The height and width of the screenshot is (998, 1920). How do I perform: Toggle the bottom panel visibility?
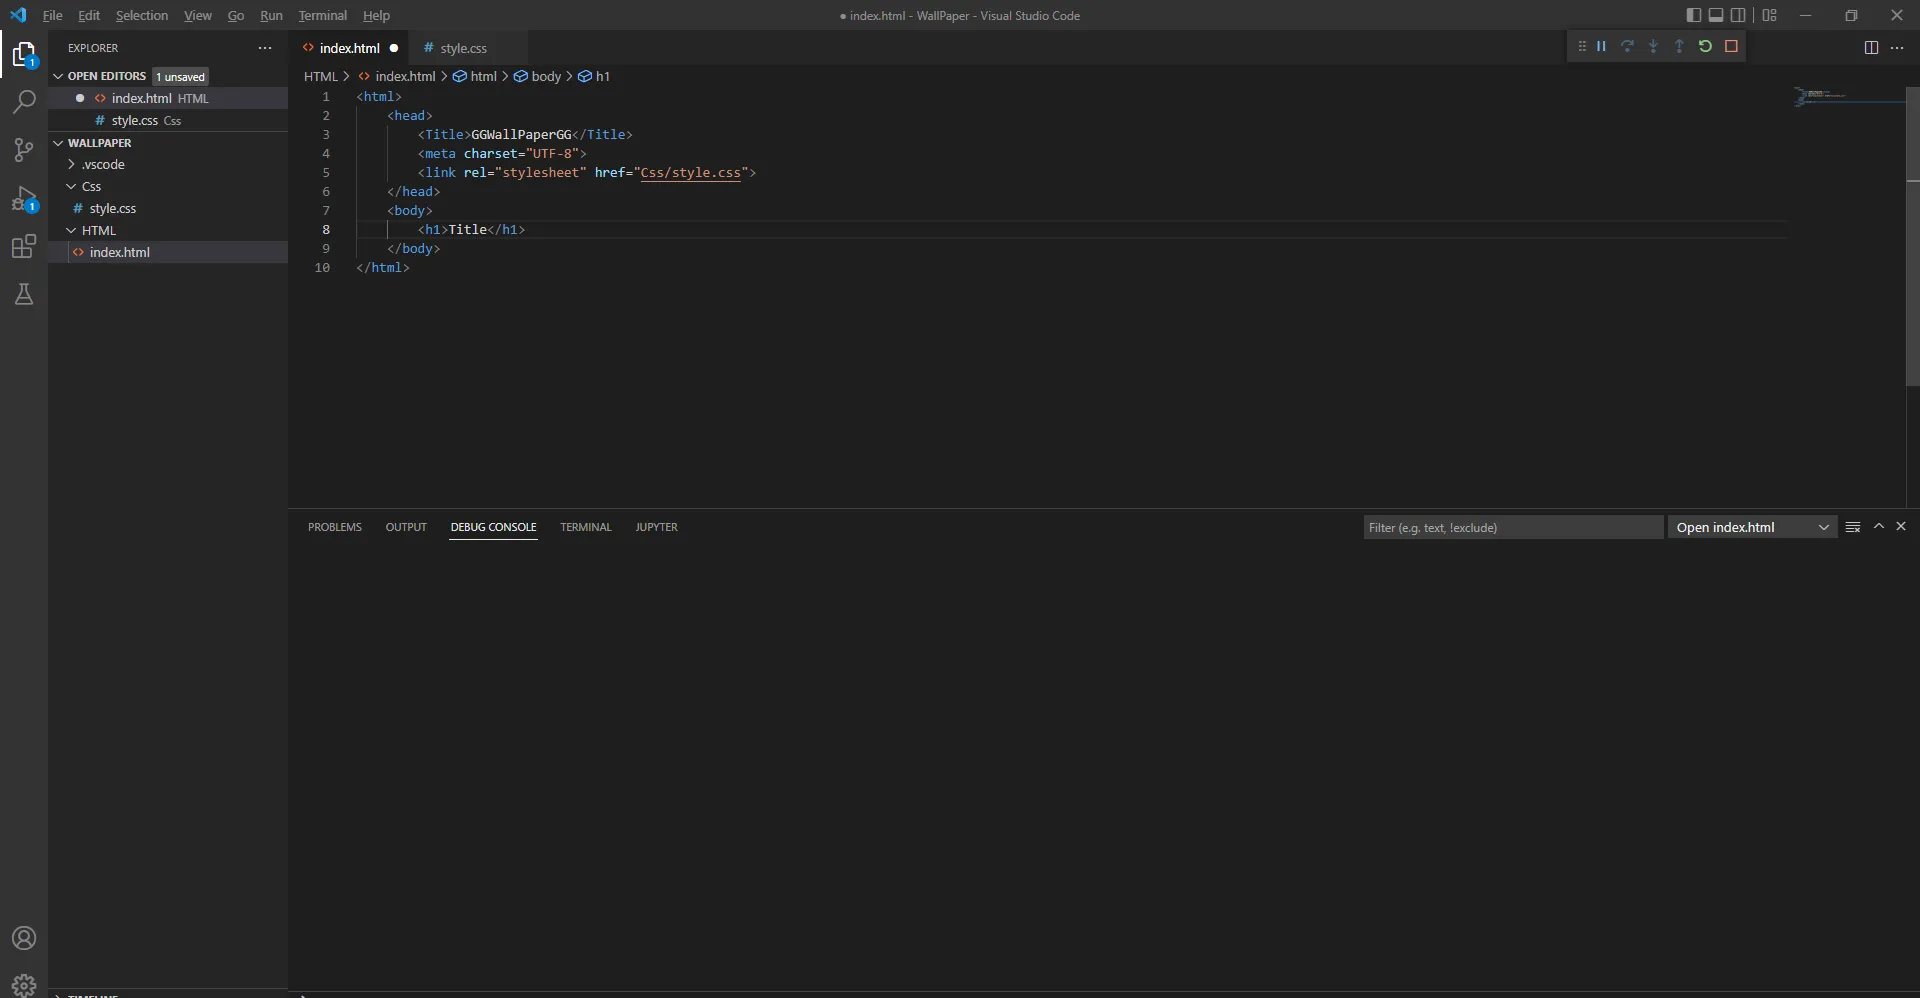(x=1716, y=15)
